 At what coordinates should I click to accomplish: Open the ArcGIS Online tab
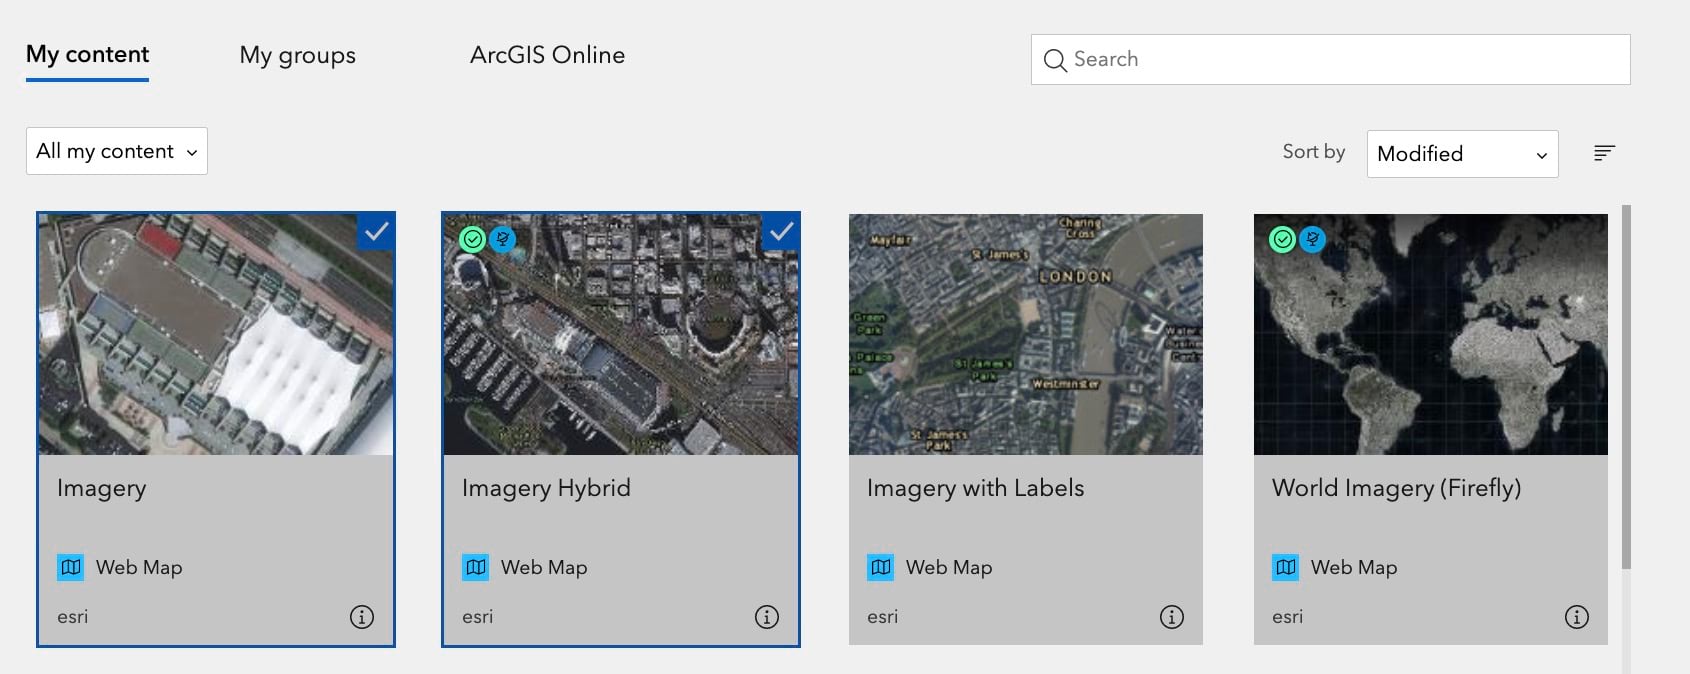(x=547, y=55)
